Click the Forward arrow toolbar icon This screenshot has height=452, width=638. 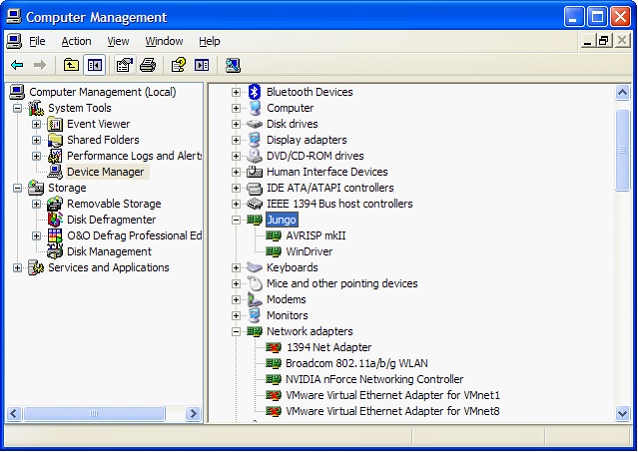tap(39, 65)
